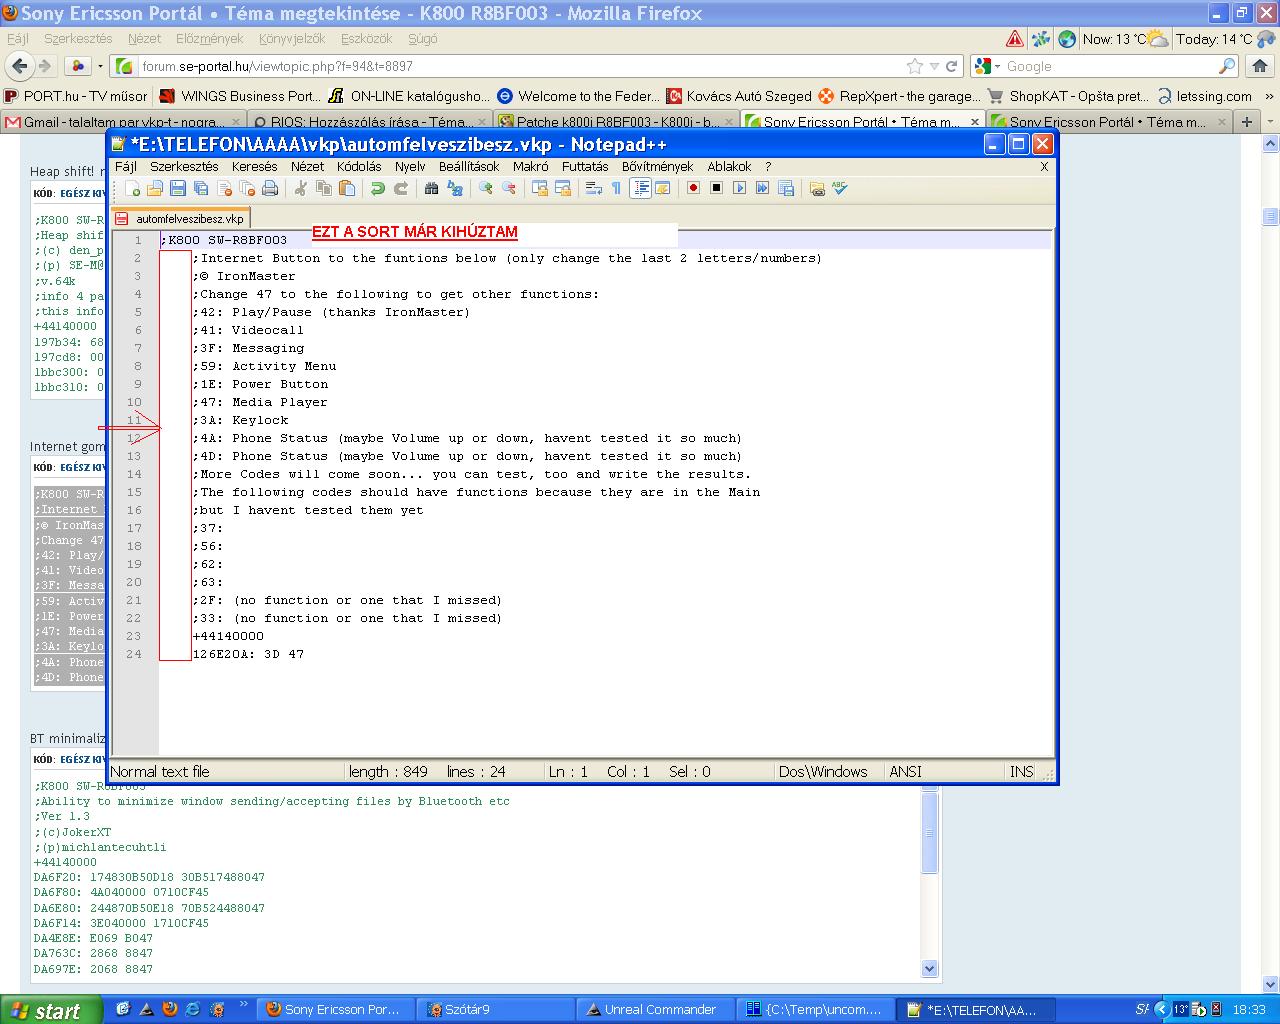
Task: Click ANSI encoding in the status bar
Action: [x=906, y=771]
